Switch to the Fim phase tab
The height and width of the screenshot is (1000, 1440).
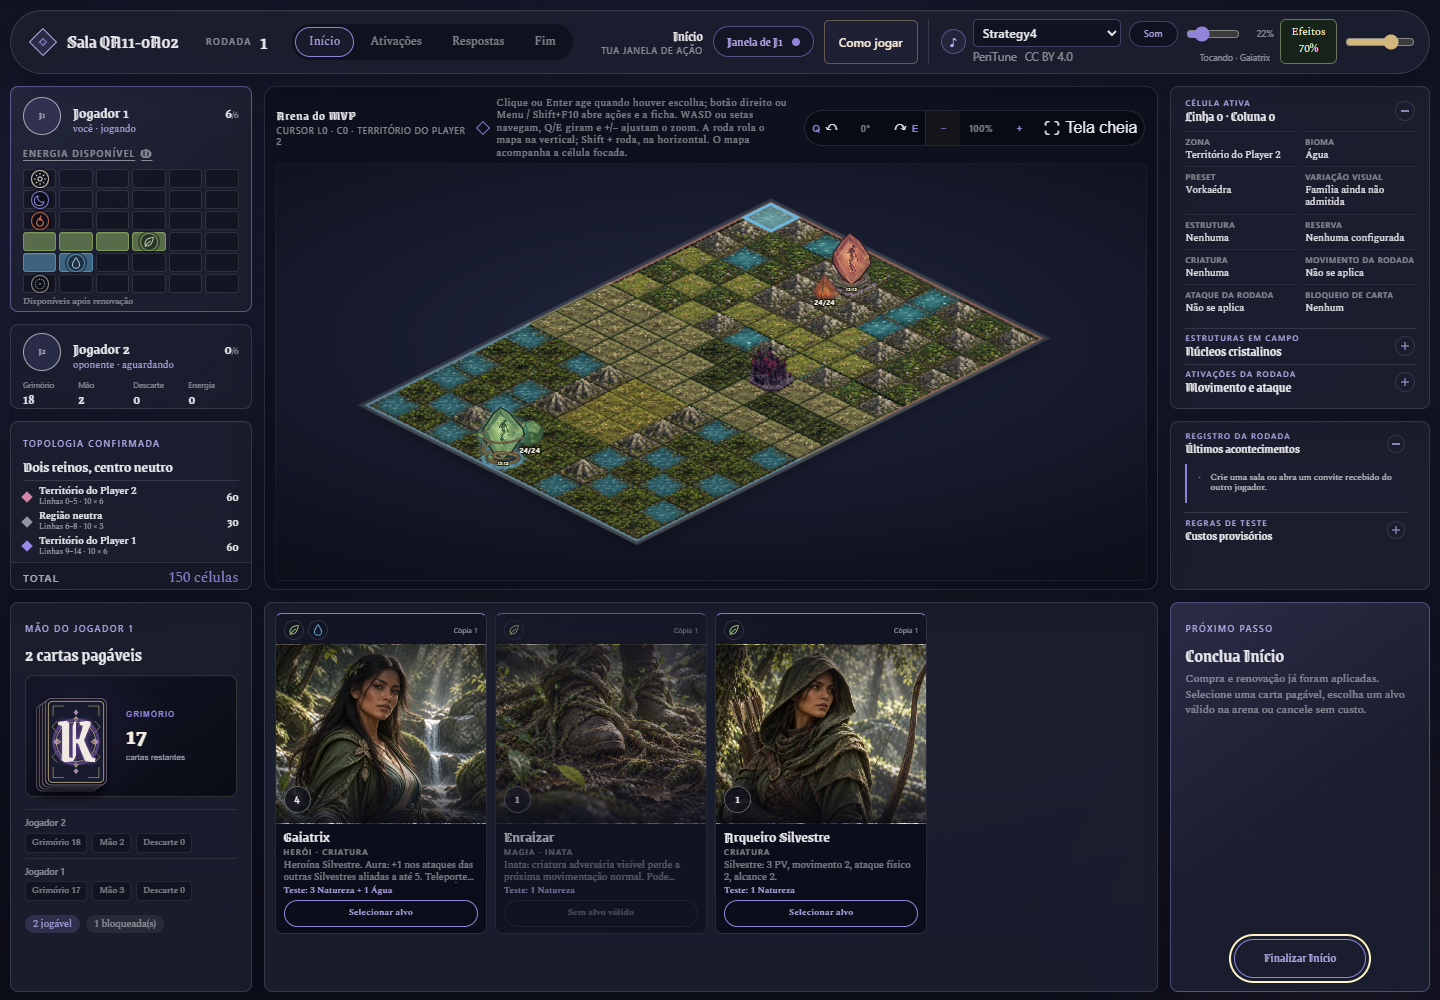coord(545,42)
